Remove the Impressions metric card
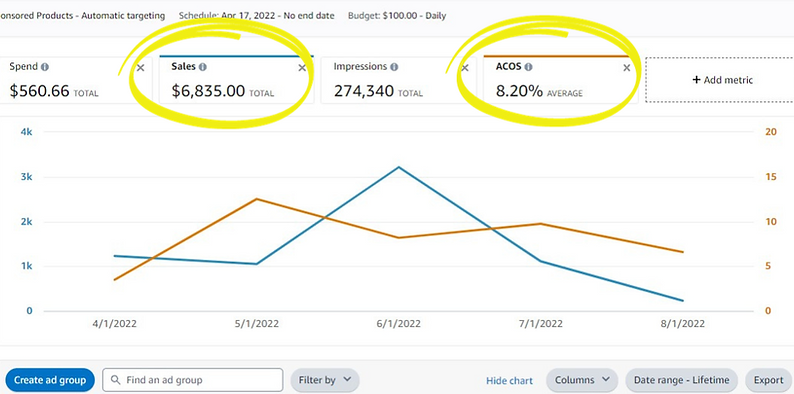 pos(464,68)
